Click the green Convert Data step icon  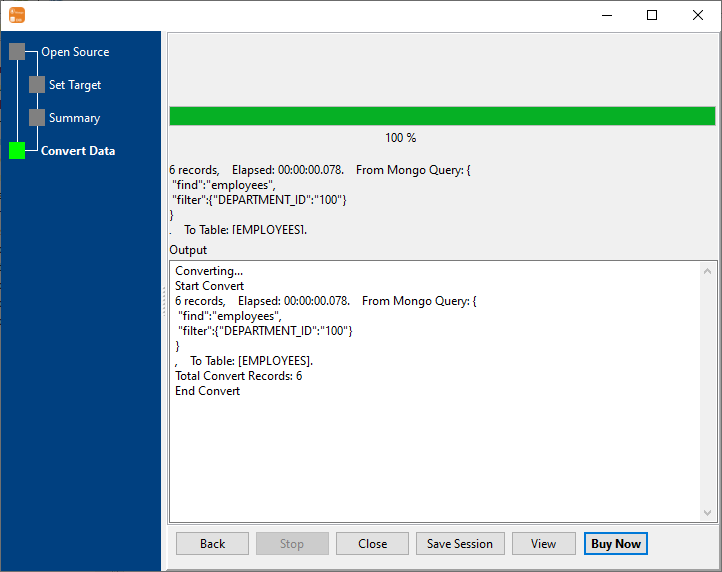click(x=17, y=151)
